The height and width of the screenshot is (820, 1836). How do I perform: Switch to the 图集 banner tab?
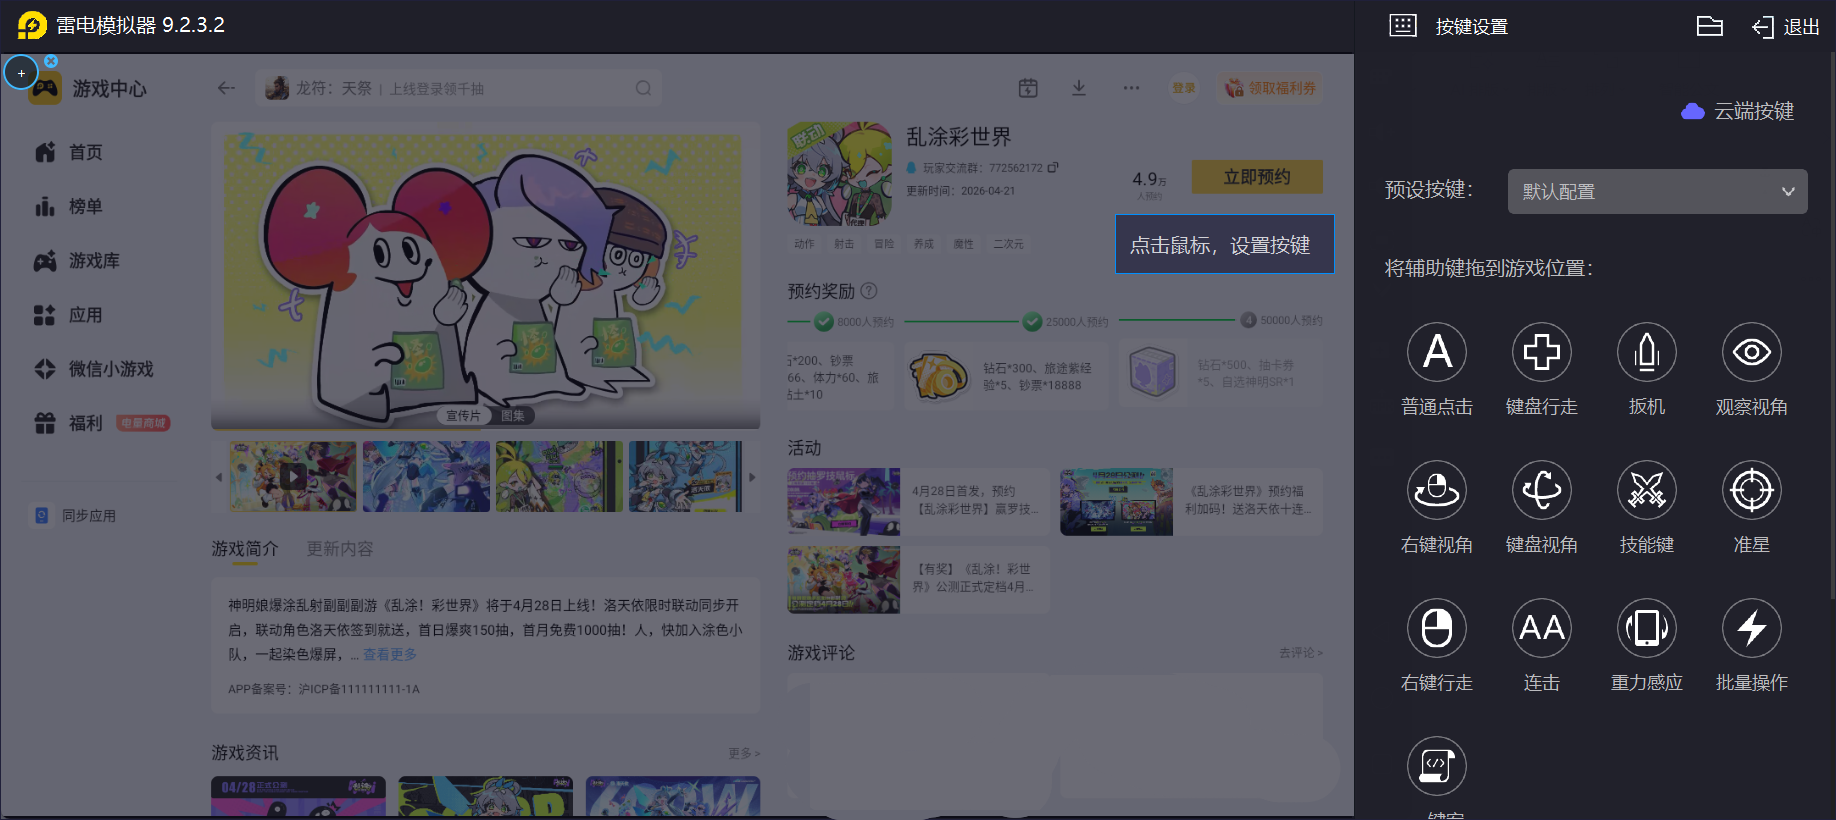(x=513, y=416)
